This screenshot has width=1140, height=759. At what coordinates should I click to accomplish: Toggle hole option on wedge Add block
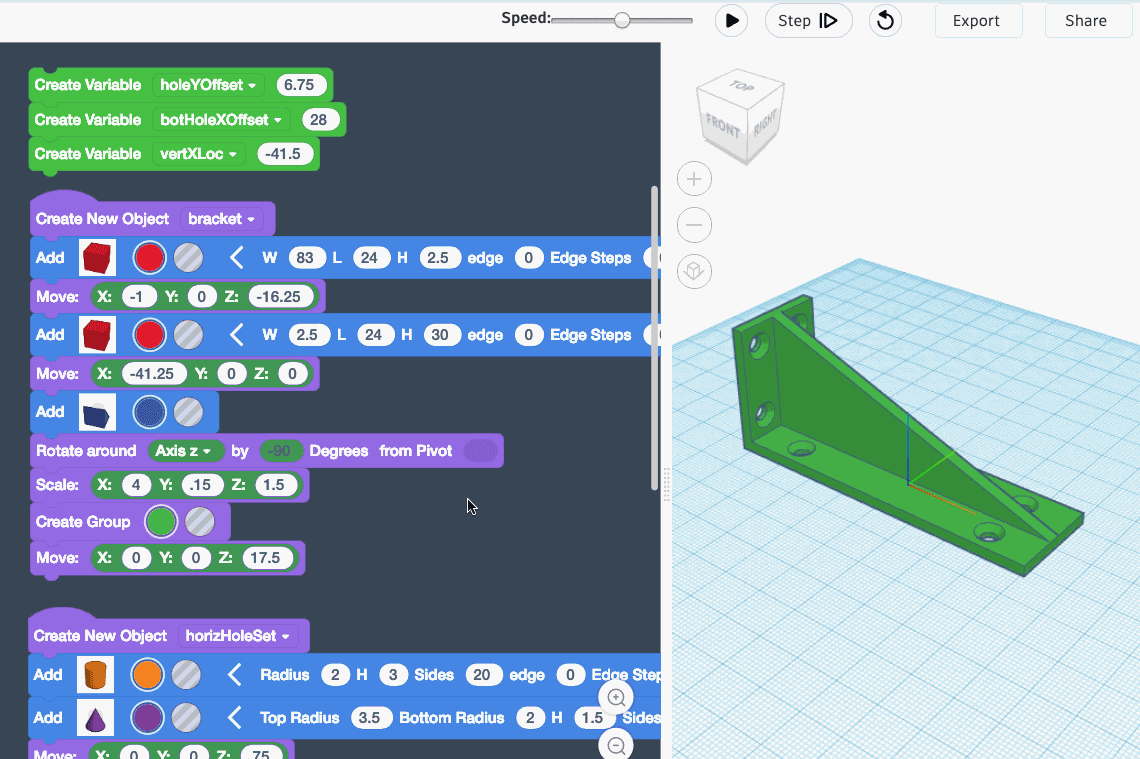click(x=188, y=412)
